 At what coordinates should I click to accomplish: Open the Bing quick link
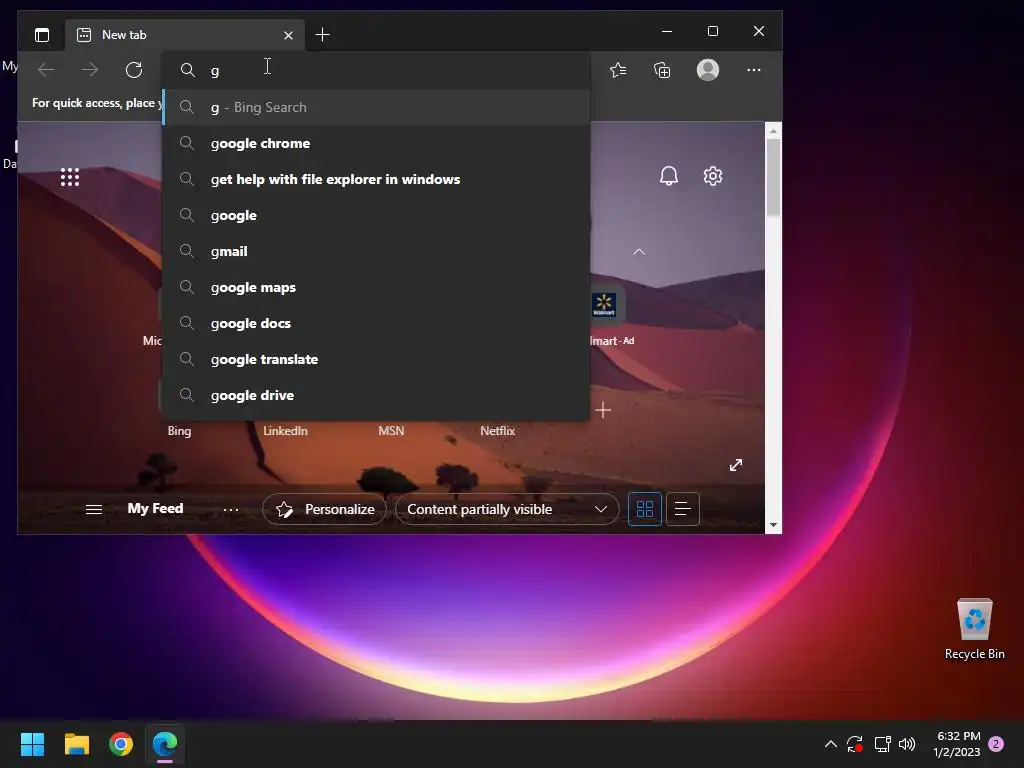[x=179, y=430]
